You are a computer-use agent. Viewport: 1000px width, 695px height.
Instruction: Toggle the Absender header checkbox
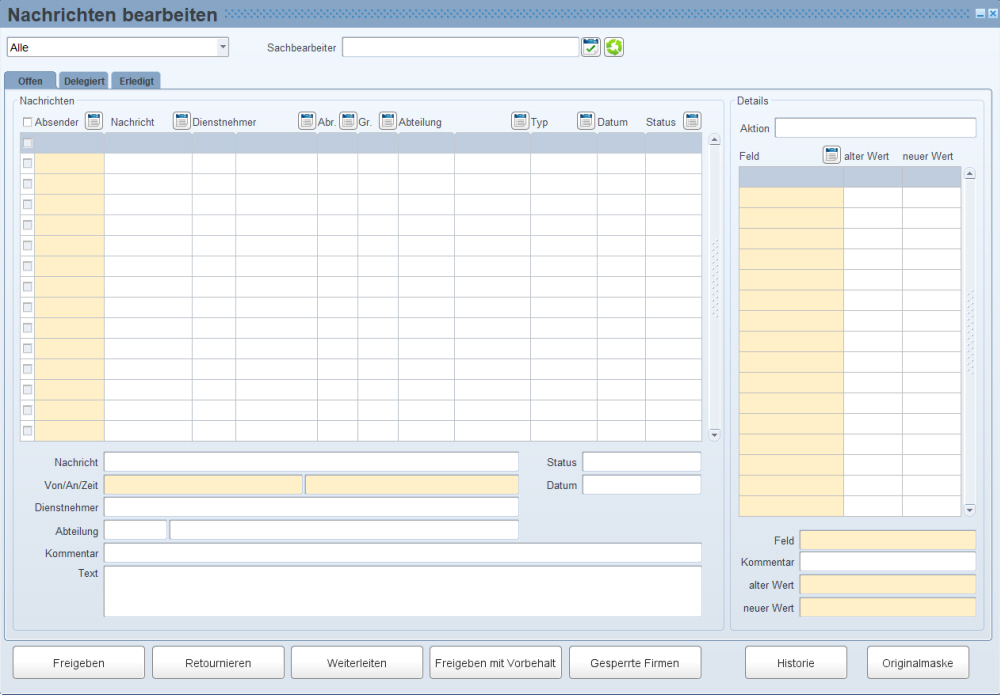27,122
